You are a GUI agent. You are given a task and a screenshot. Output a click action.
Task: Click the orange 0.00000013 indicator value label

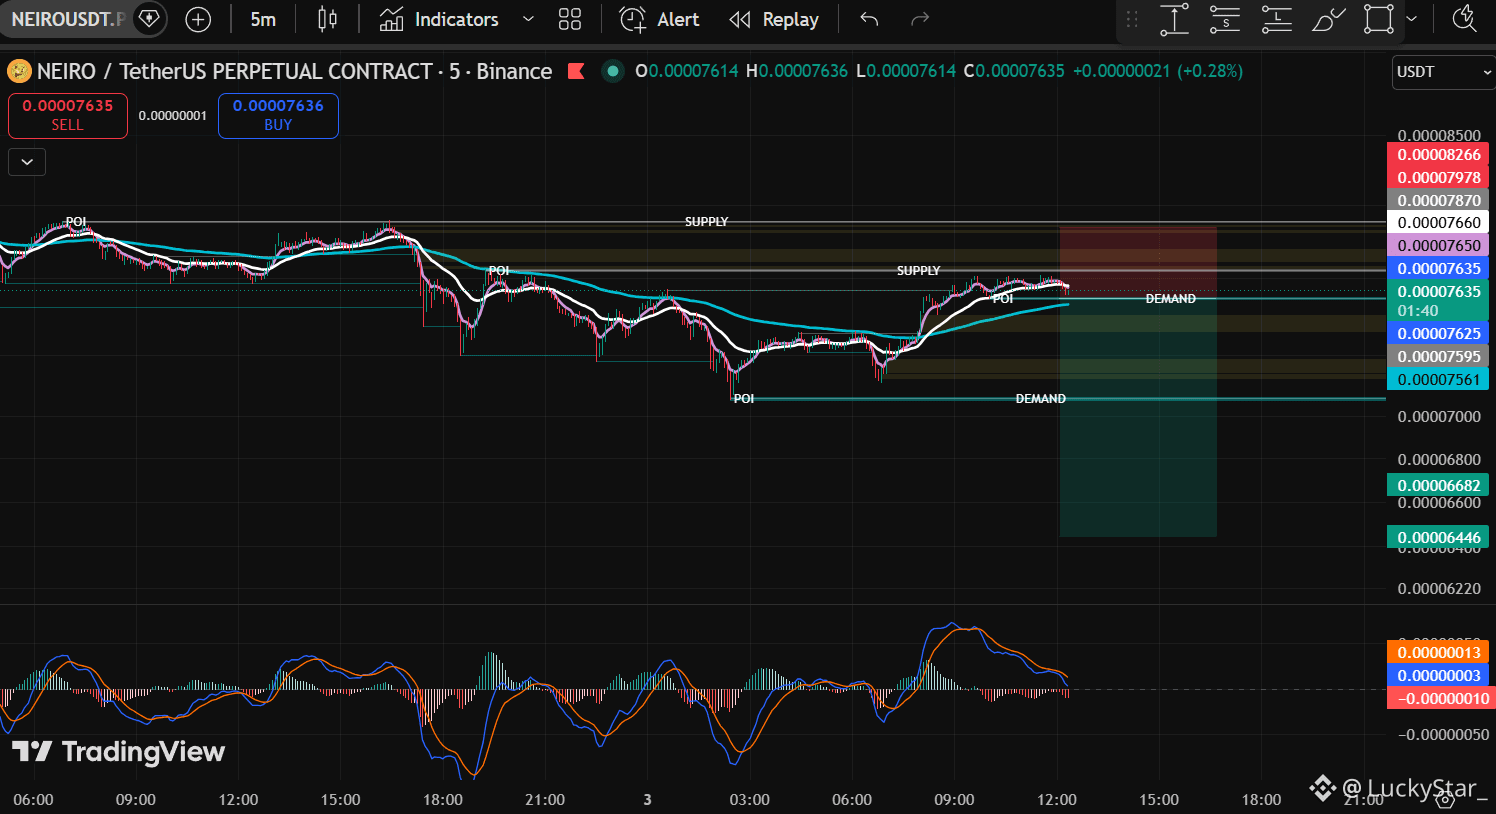(1438, 653)
